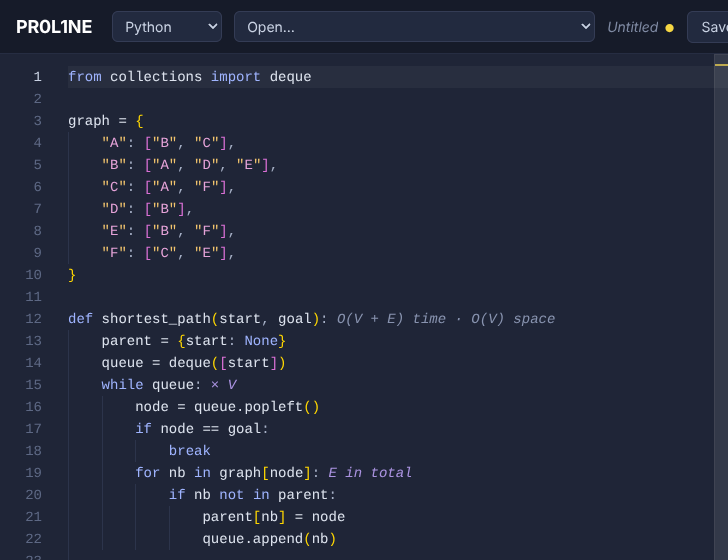Screen dimensions: 728x560
Task: Click the "C" key string on line 6
Action: [114, 187]
